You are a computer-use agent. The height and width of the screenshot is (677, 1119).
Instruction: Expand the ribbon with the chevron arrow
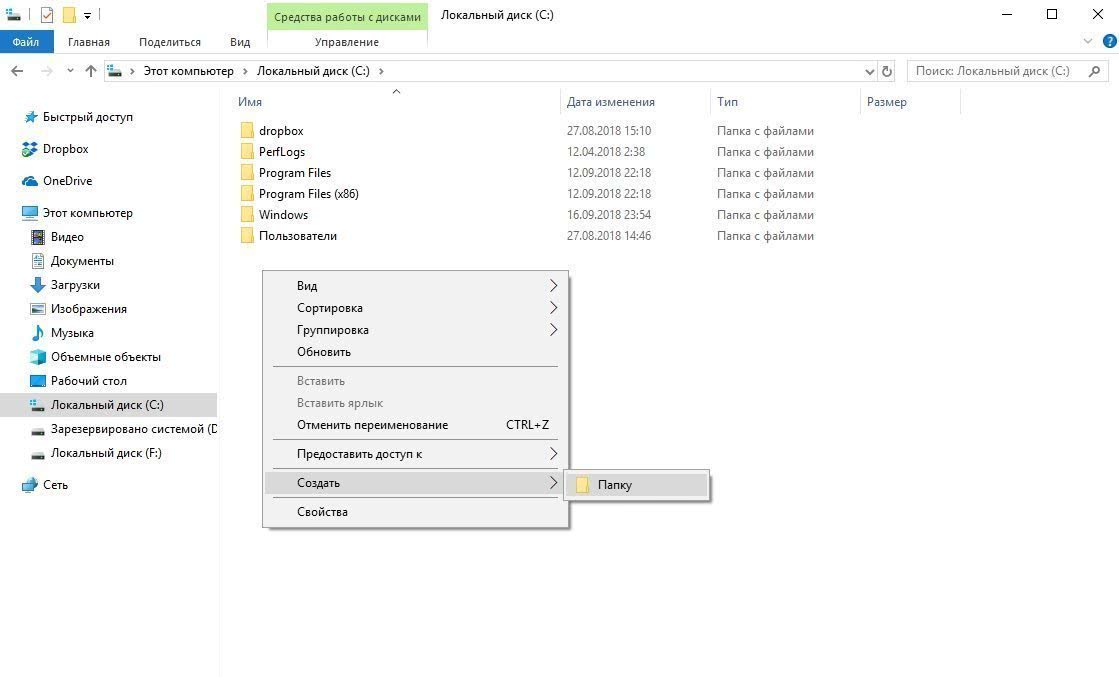point(1089,42)
